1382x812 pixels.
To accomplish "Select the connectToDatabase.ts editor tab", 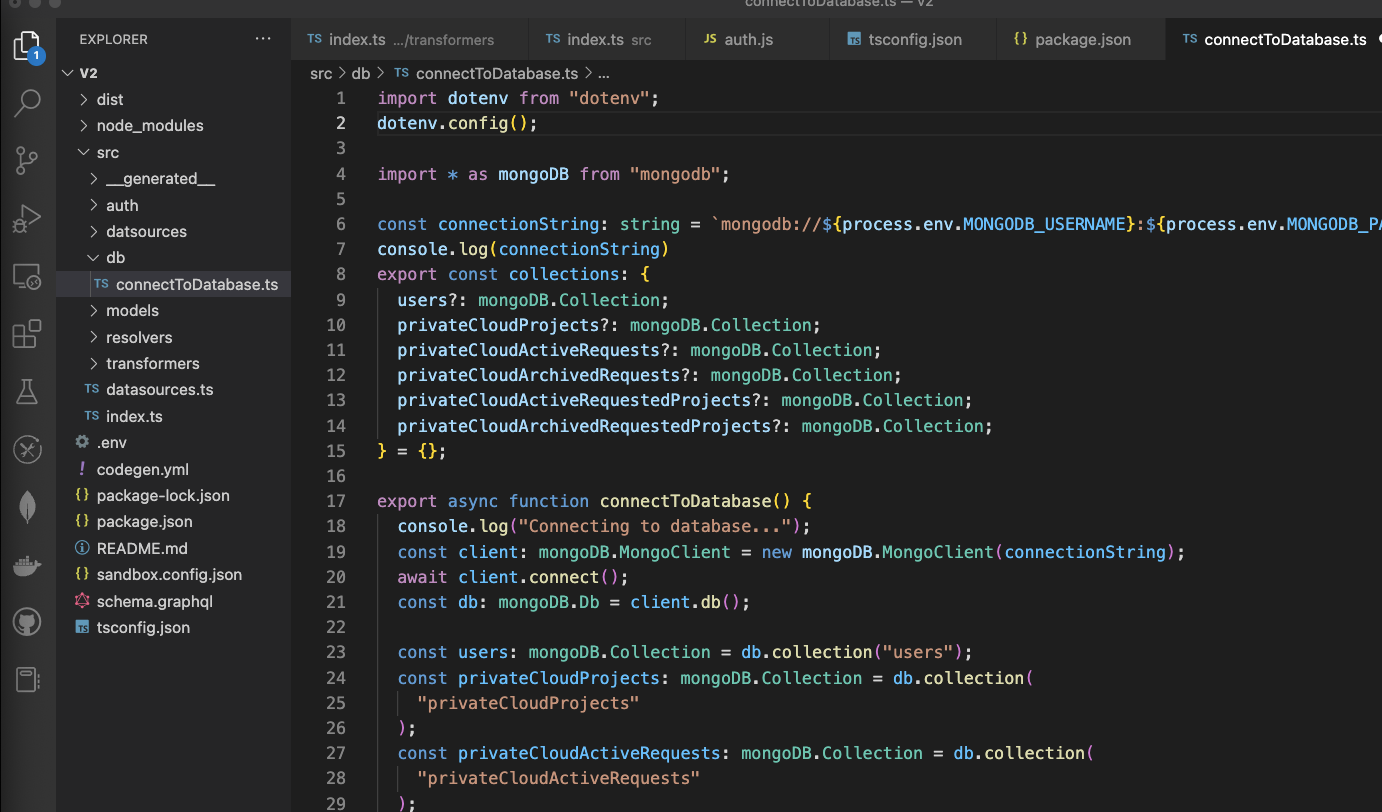I will pyautogui.click(x=1274, y=40).
